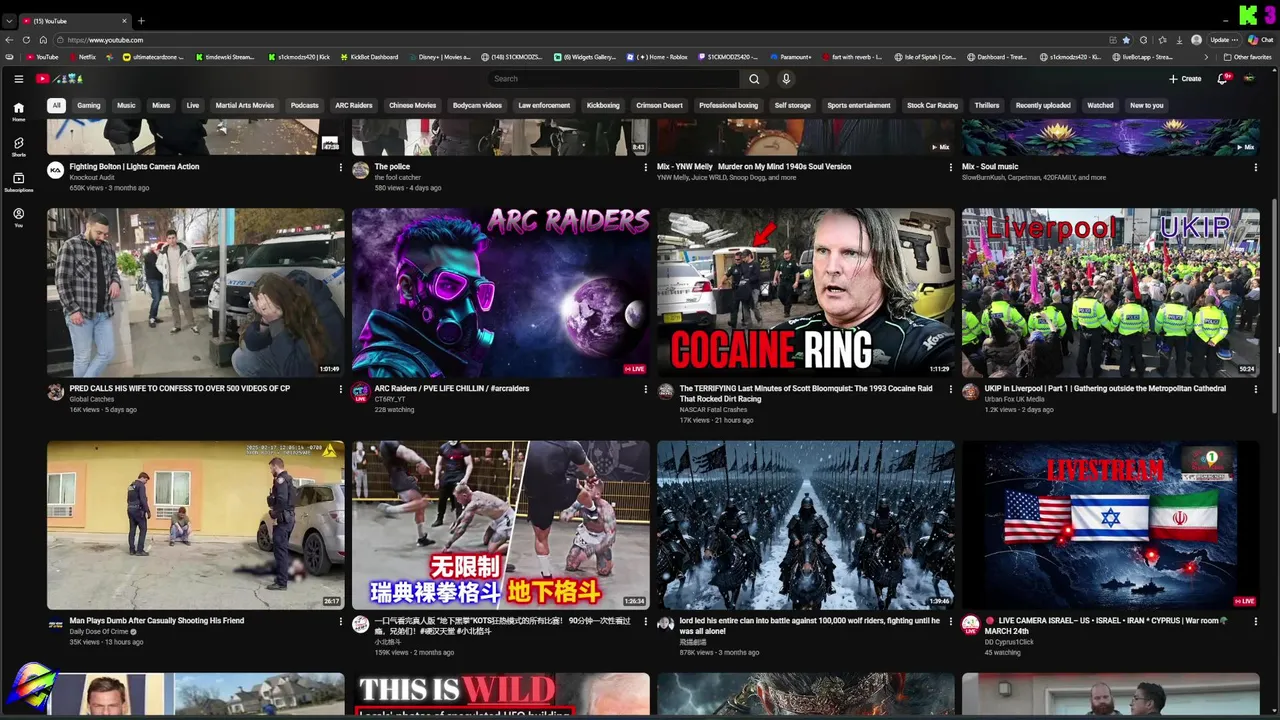The height and width of the screenshot is (720, 1280).
Task: Open browser Update menu
Action: point(1222,40)
